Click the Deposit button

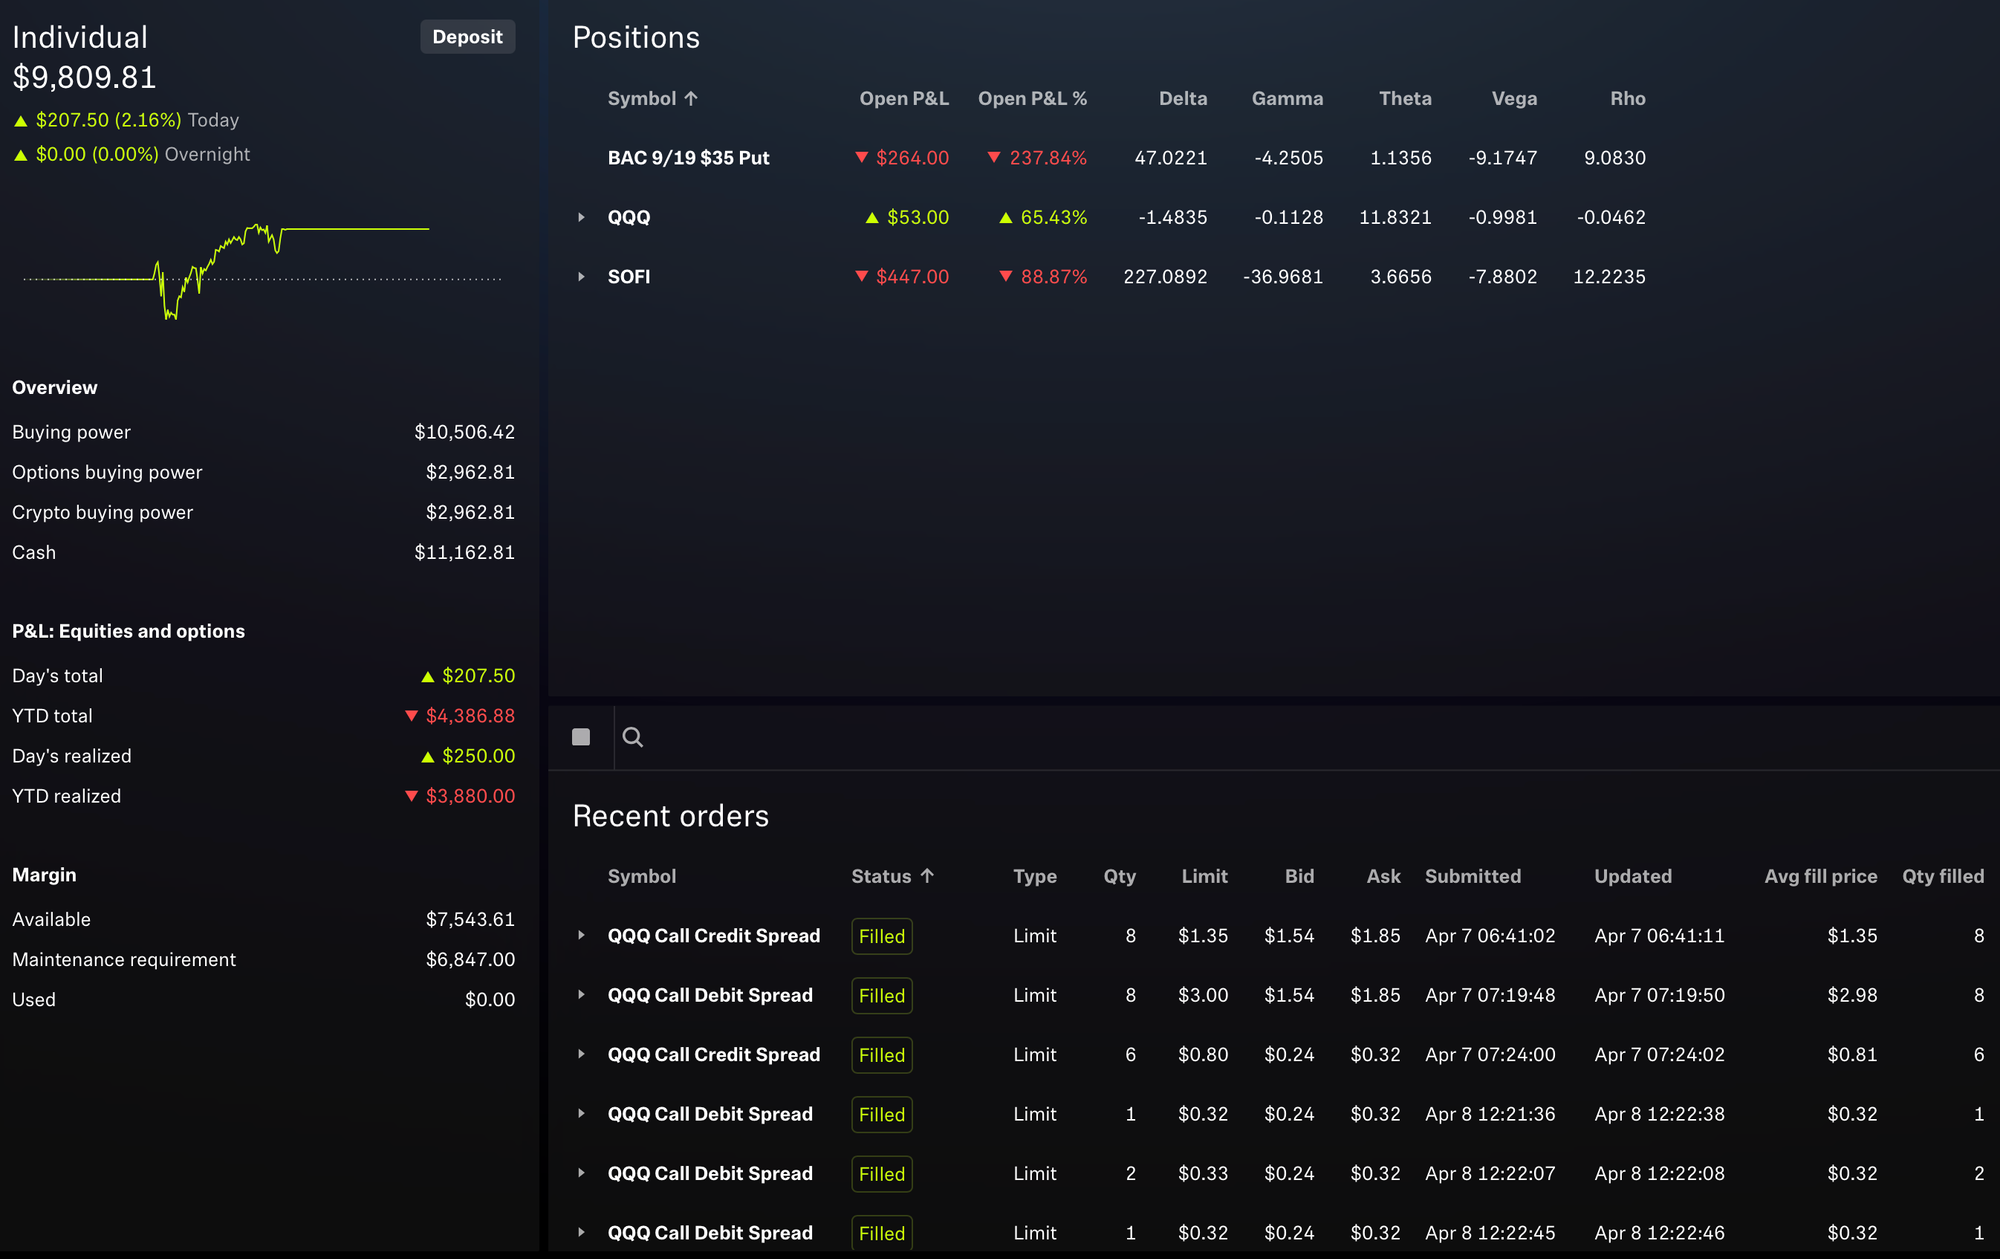467,37
